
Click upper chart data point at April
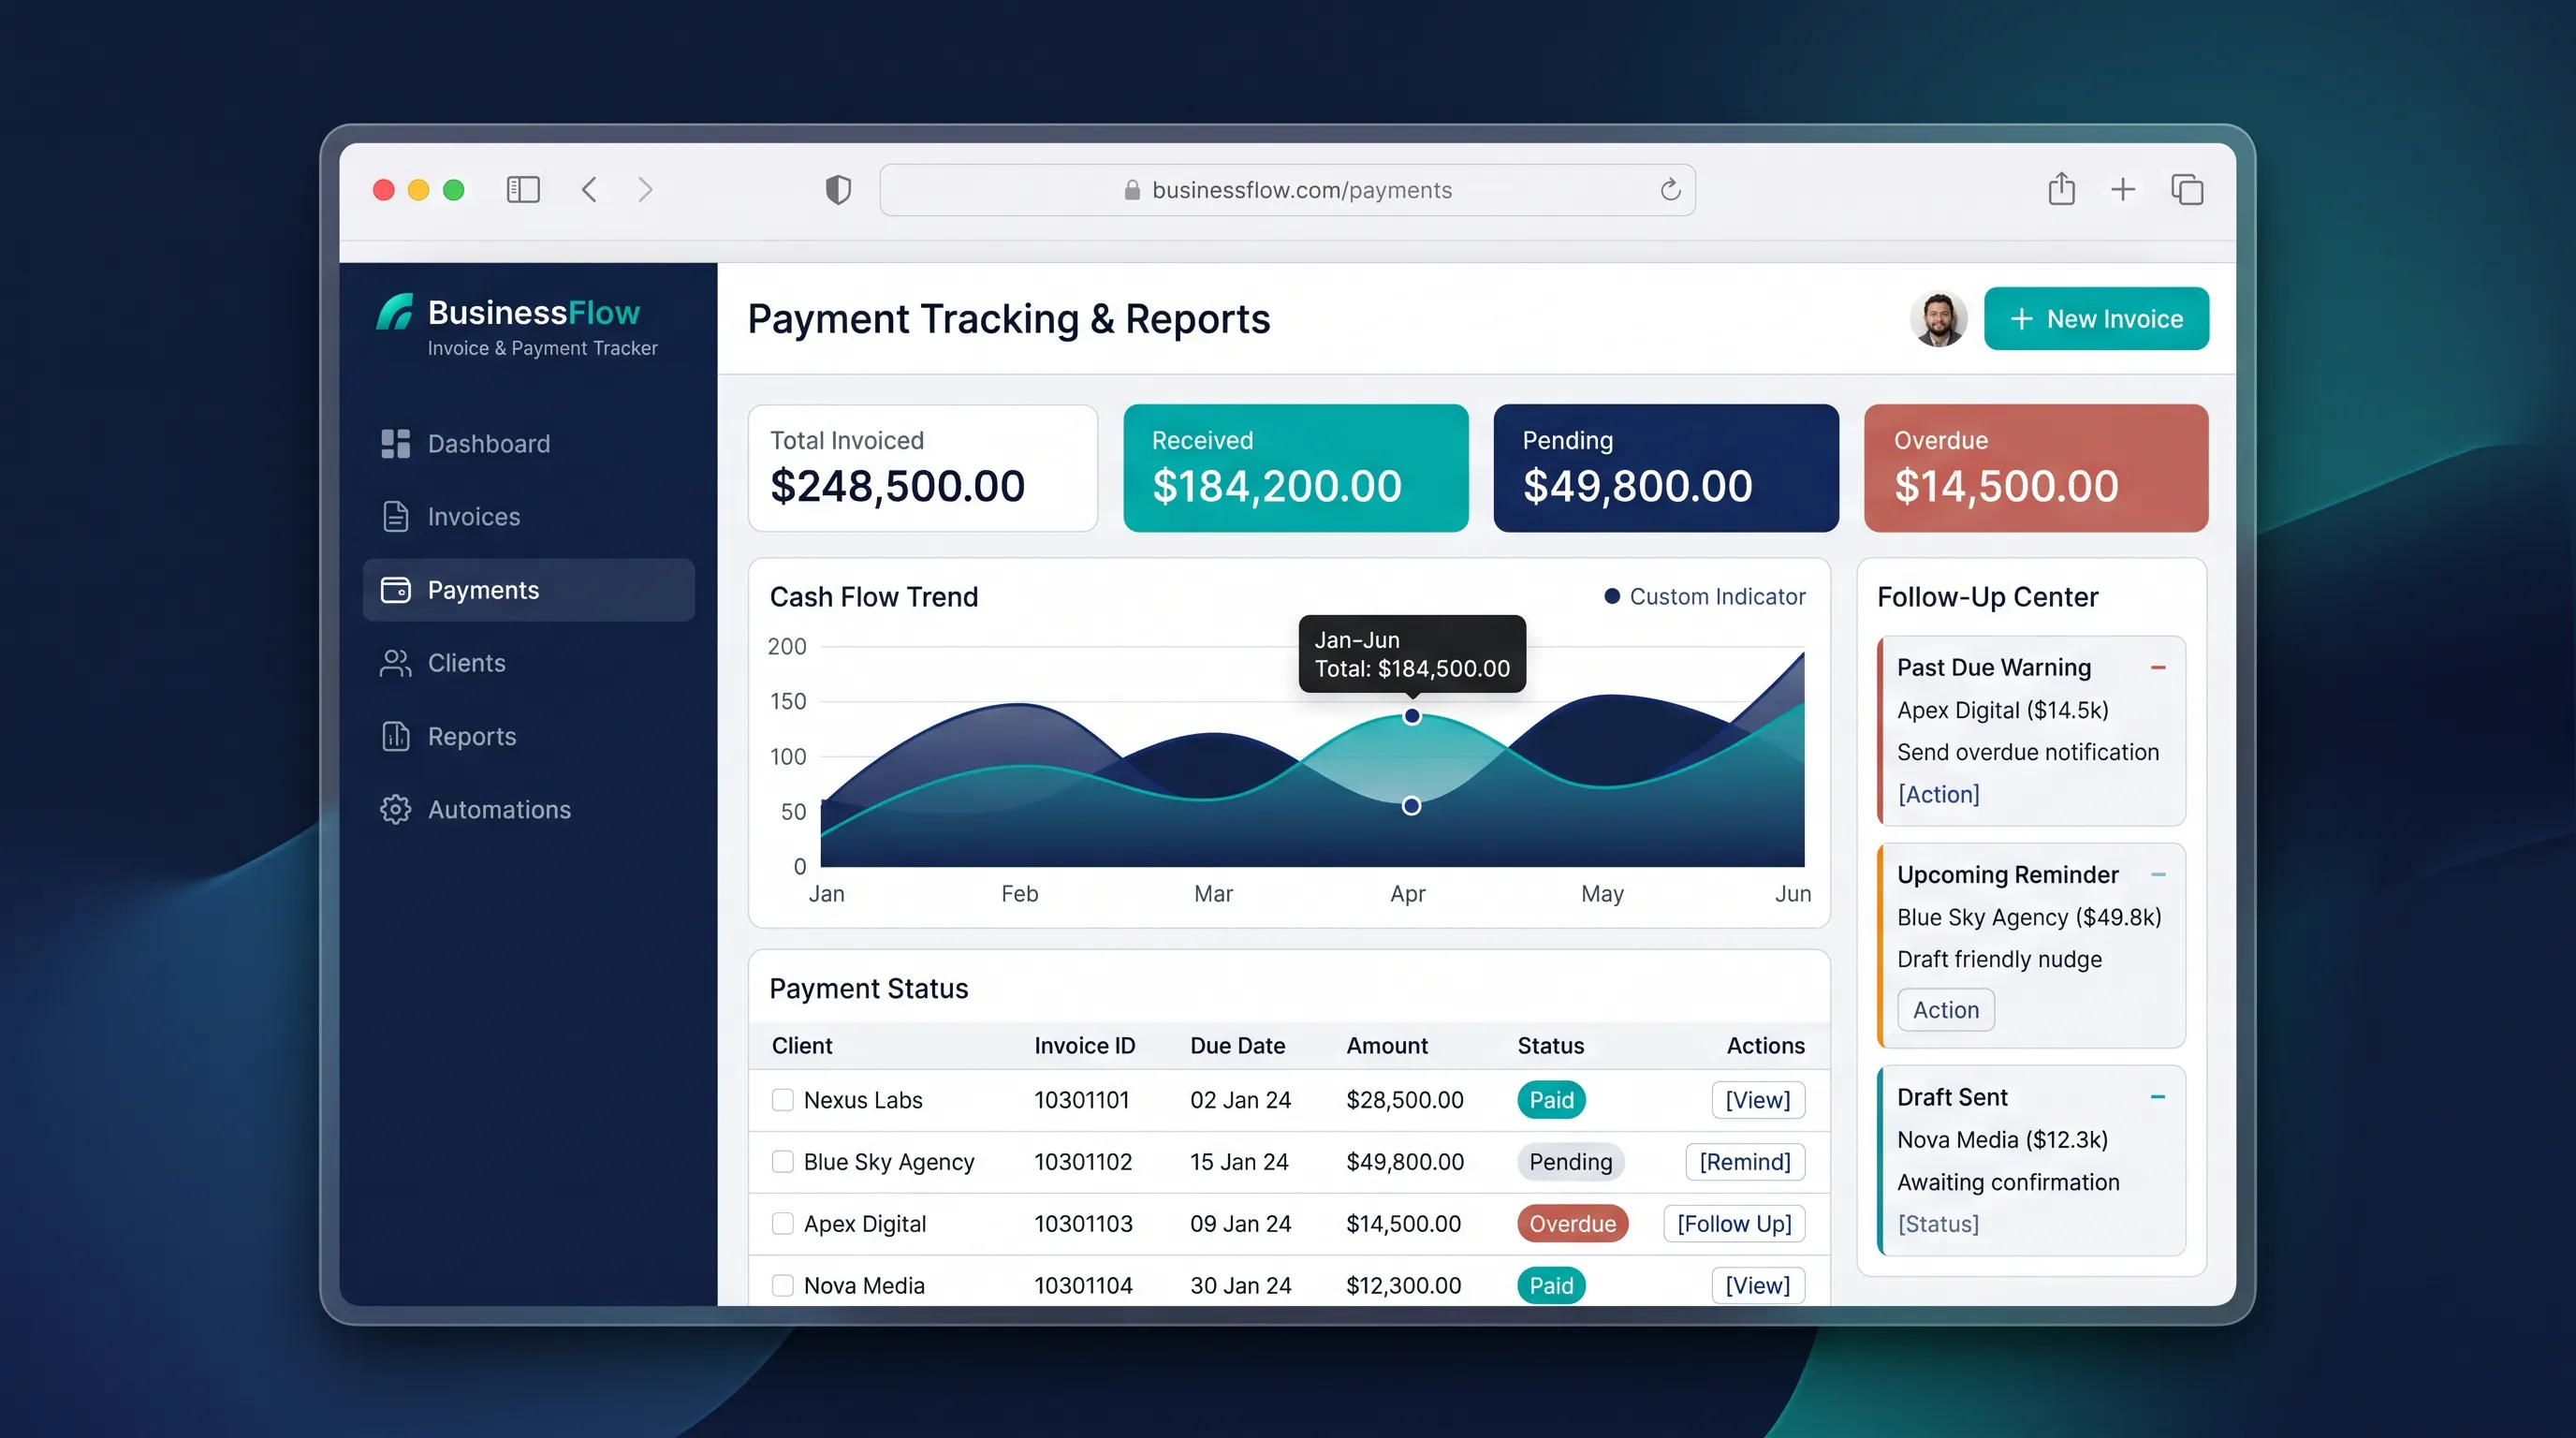(1411, 716)
